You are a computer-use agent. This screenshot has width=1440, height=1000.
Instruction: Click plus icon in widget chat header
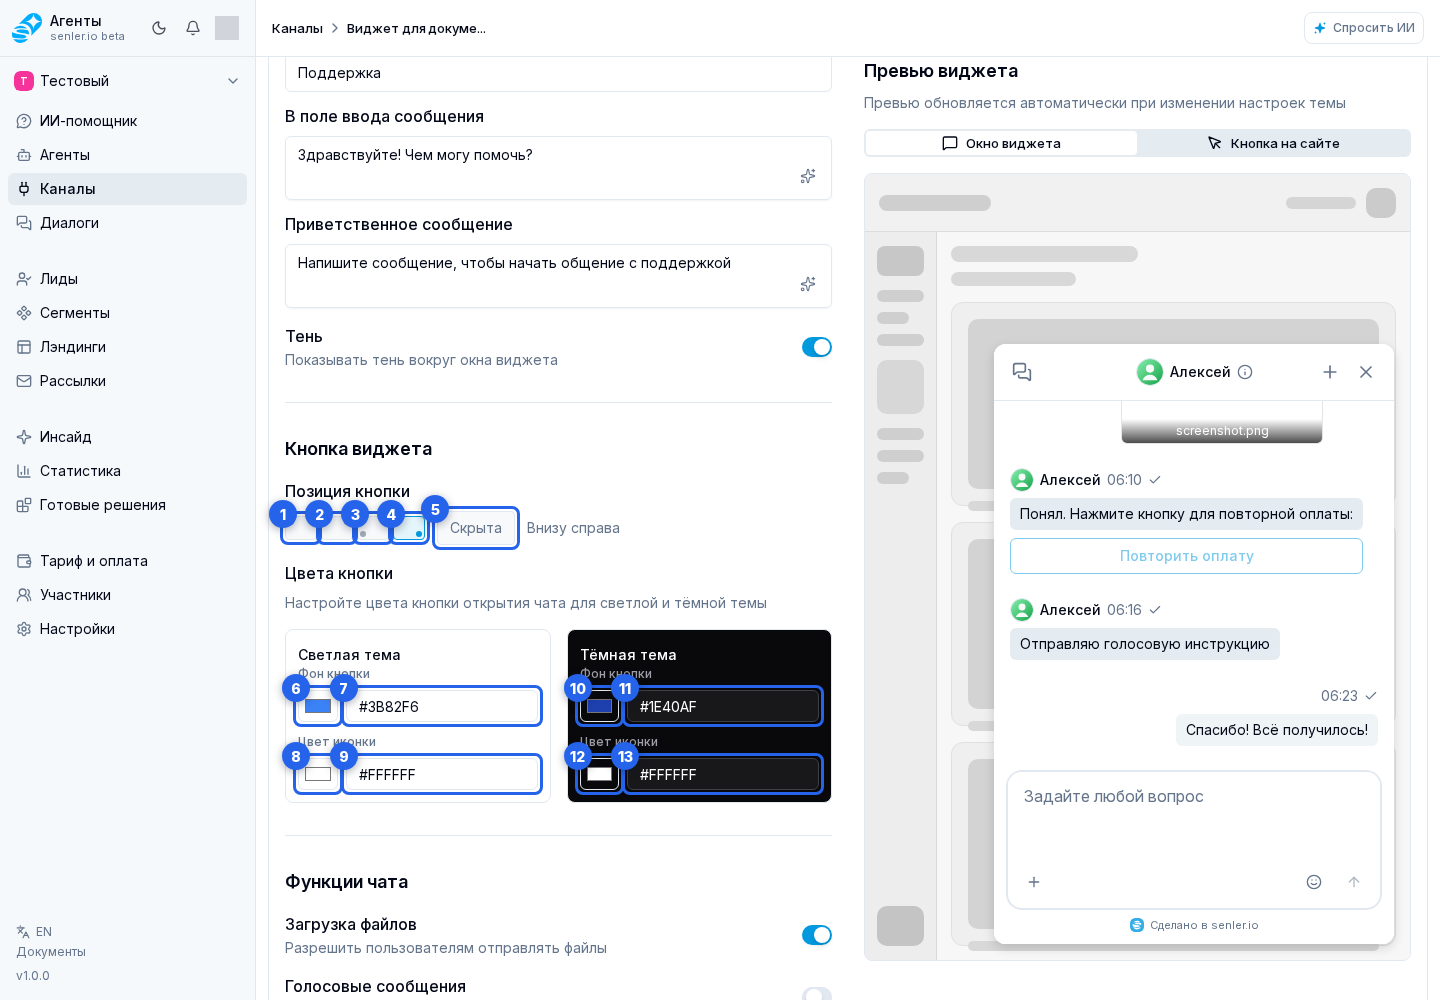click(1330, 372)
